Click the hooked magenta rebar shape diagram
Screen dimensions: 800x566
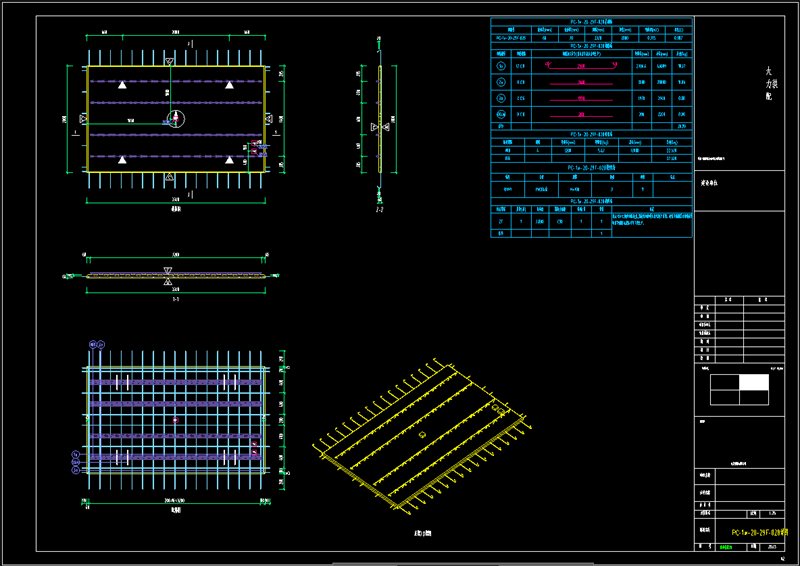click(581, 66)
